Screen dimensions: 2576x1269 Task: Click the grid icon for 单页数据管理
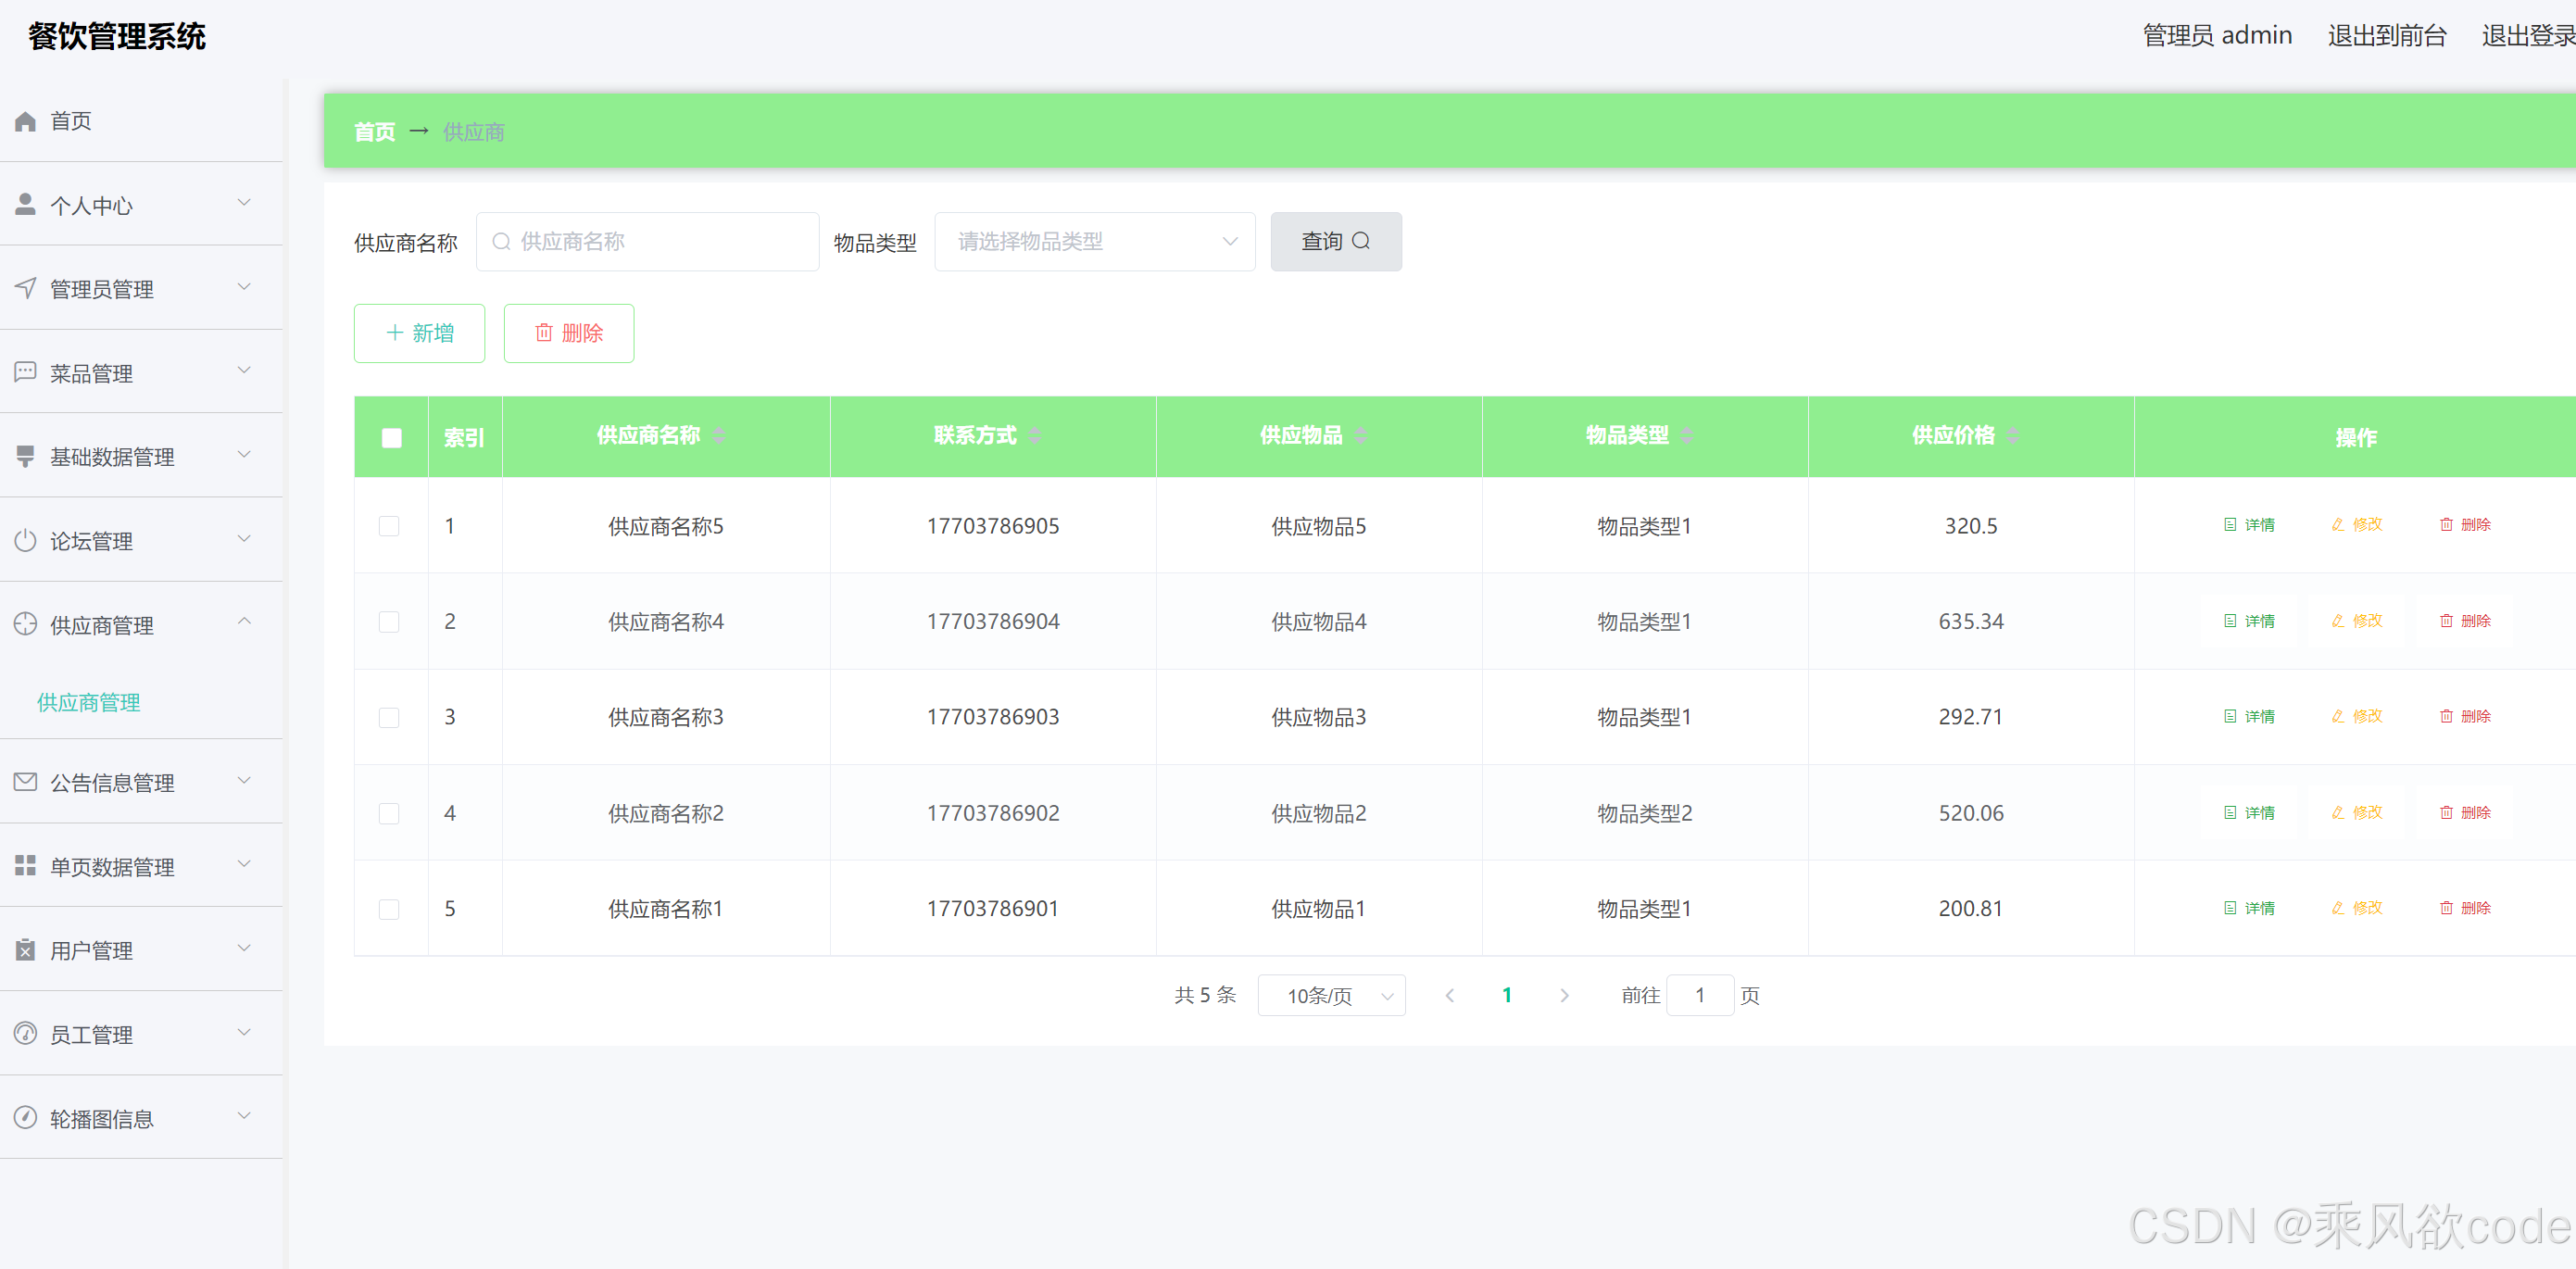[26, 866]
